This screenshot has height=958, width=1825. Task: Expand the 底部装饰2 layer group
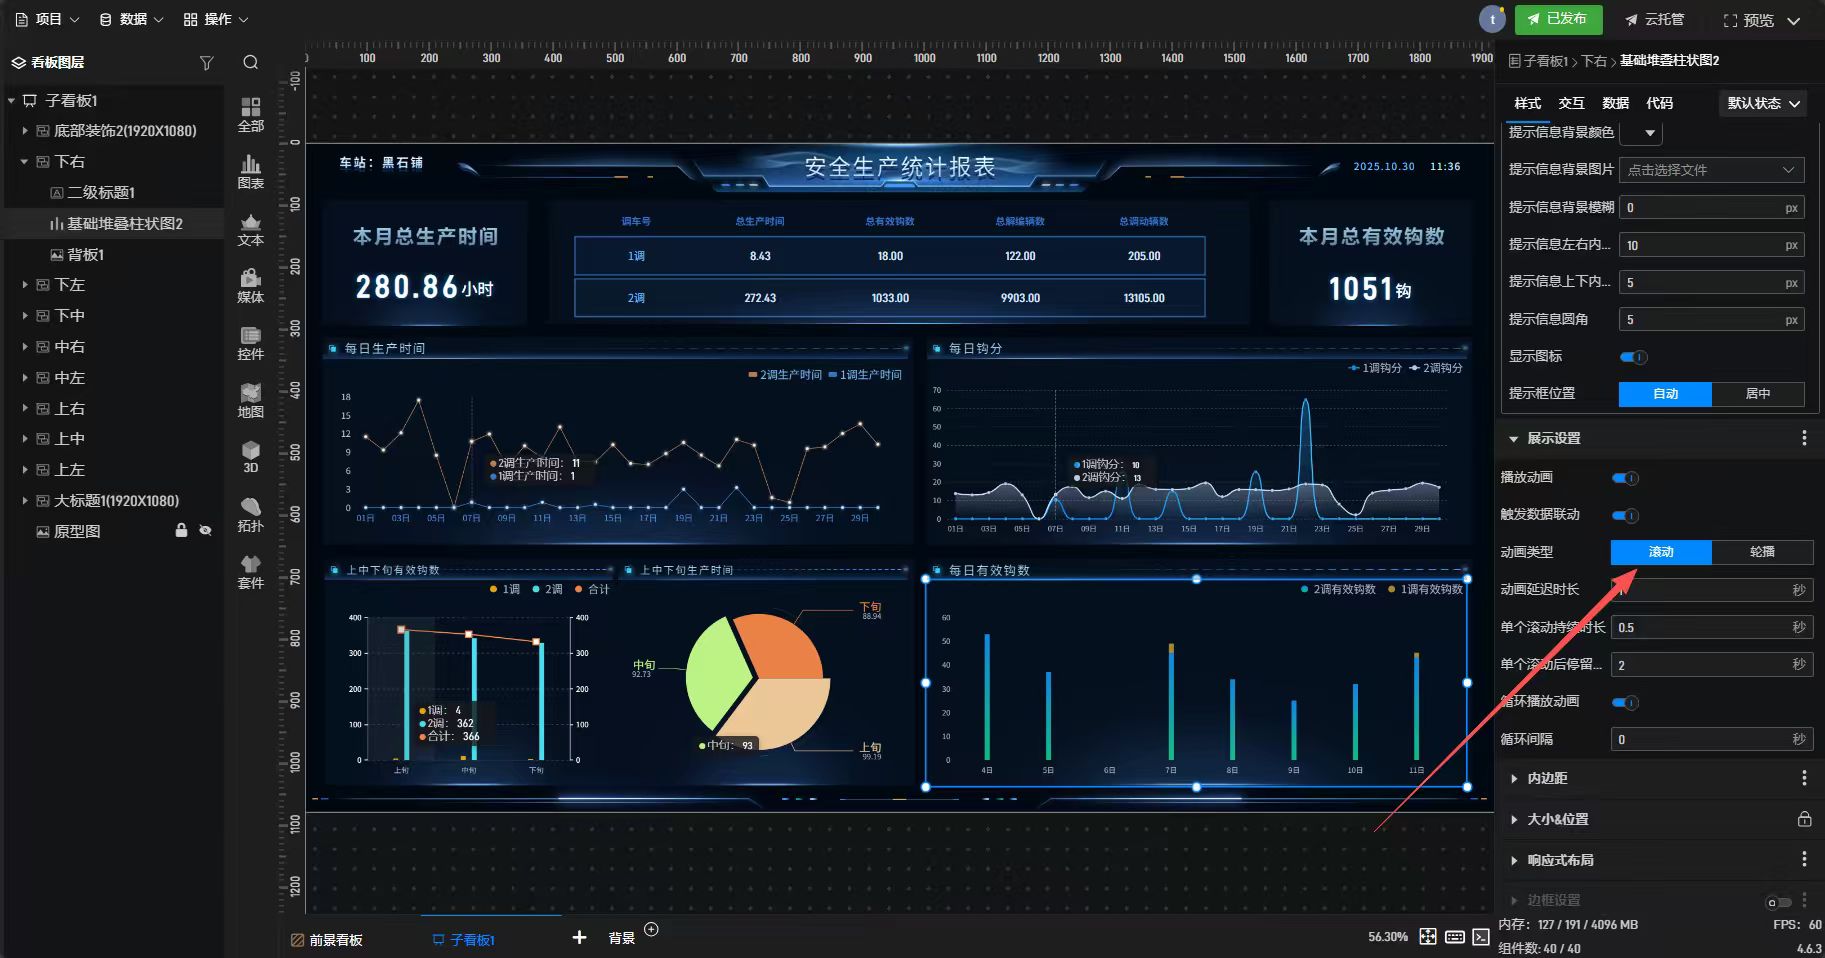click(x=25, y=131)
